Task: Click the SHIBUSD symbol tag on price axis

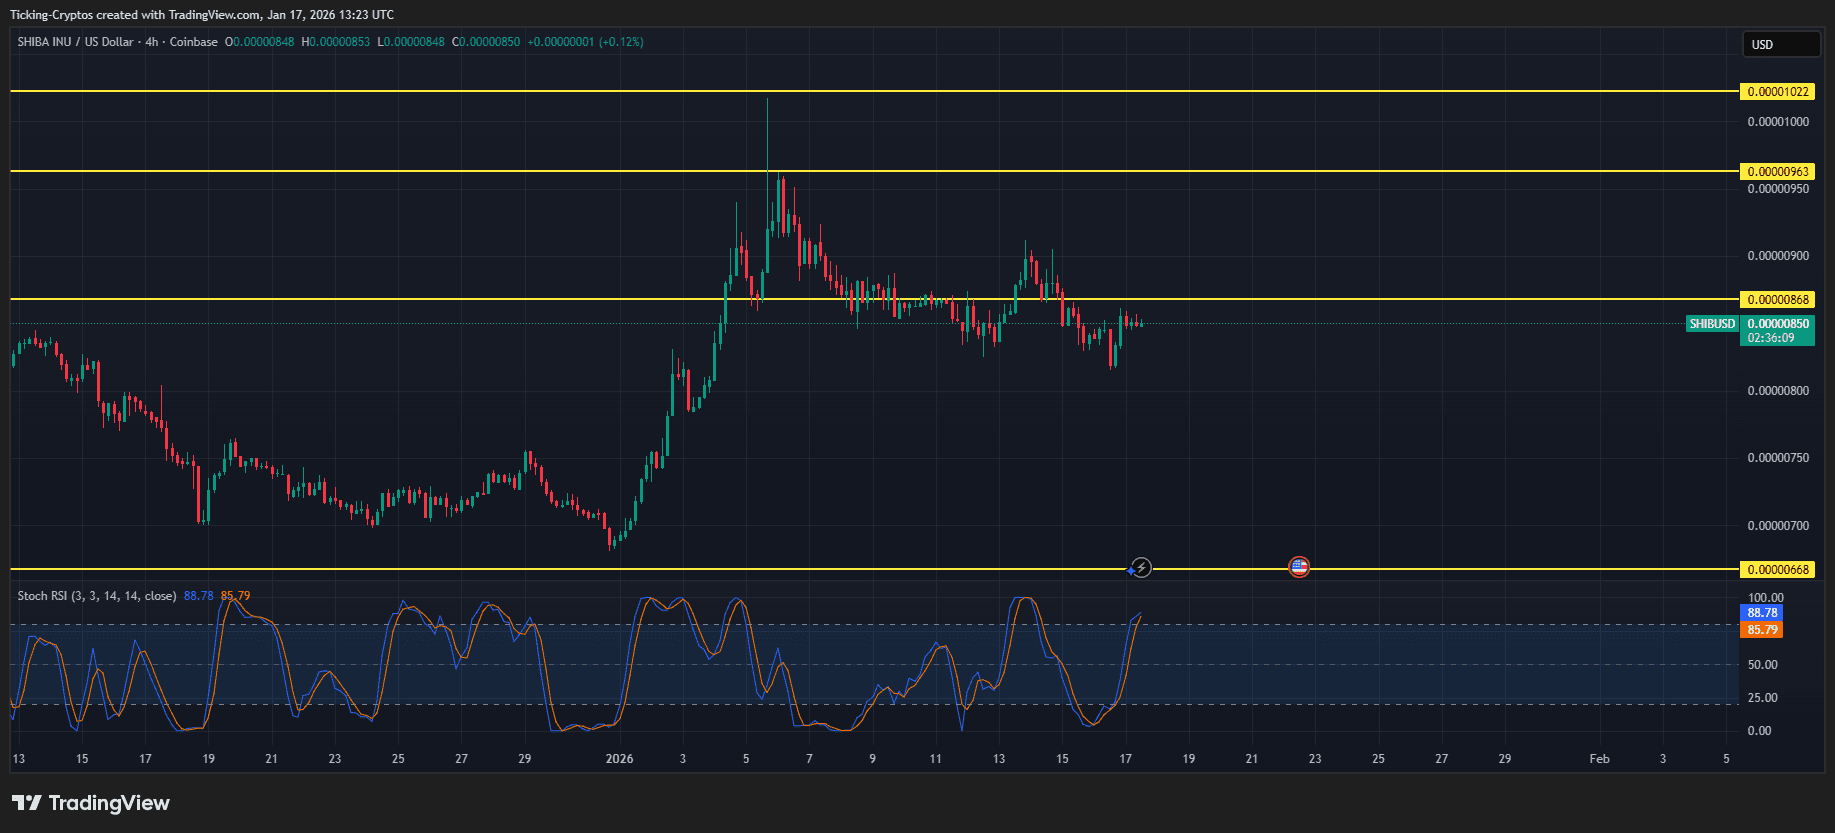Action: click(x=1712, y=324)
